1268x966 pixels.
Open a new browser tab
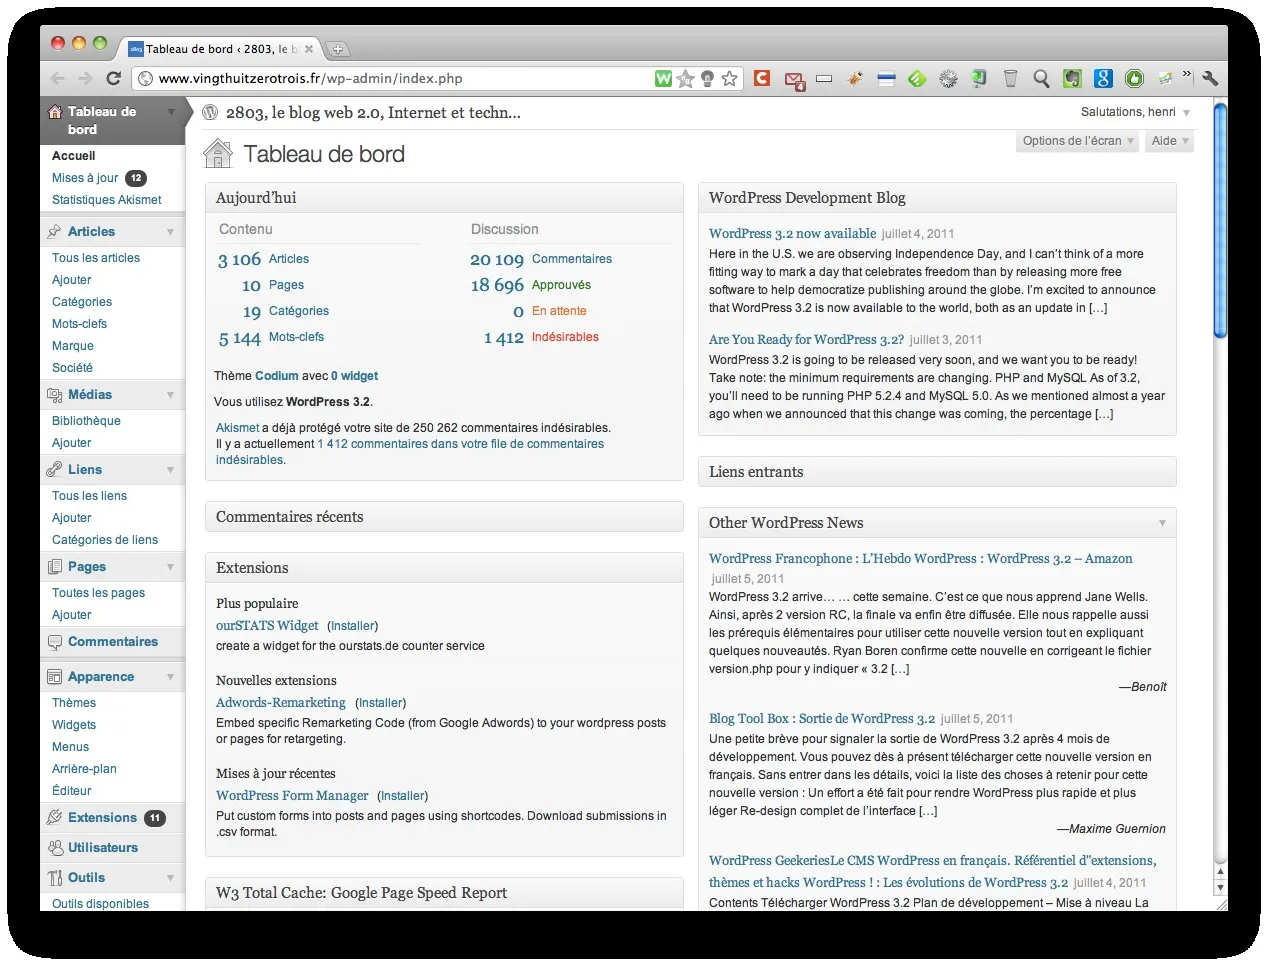coord(337,49)
